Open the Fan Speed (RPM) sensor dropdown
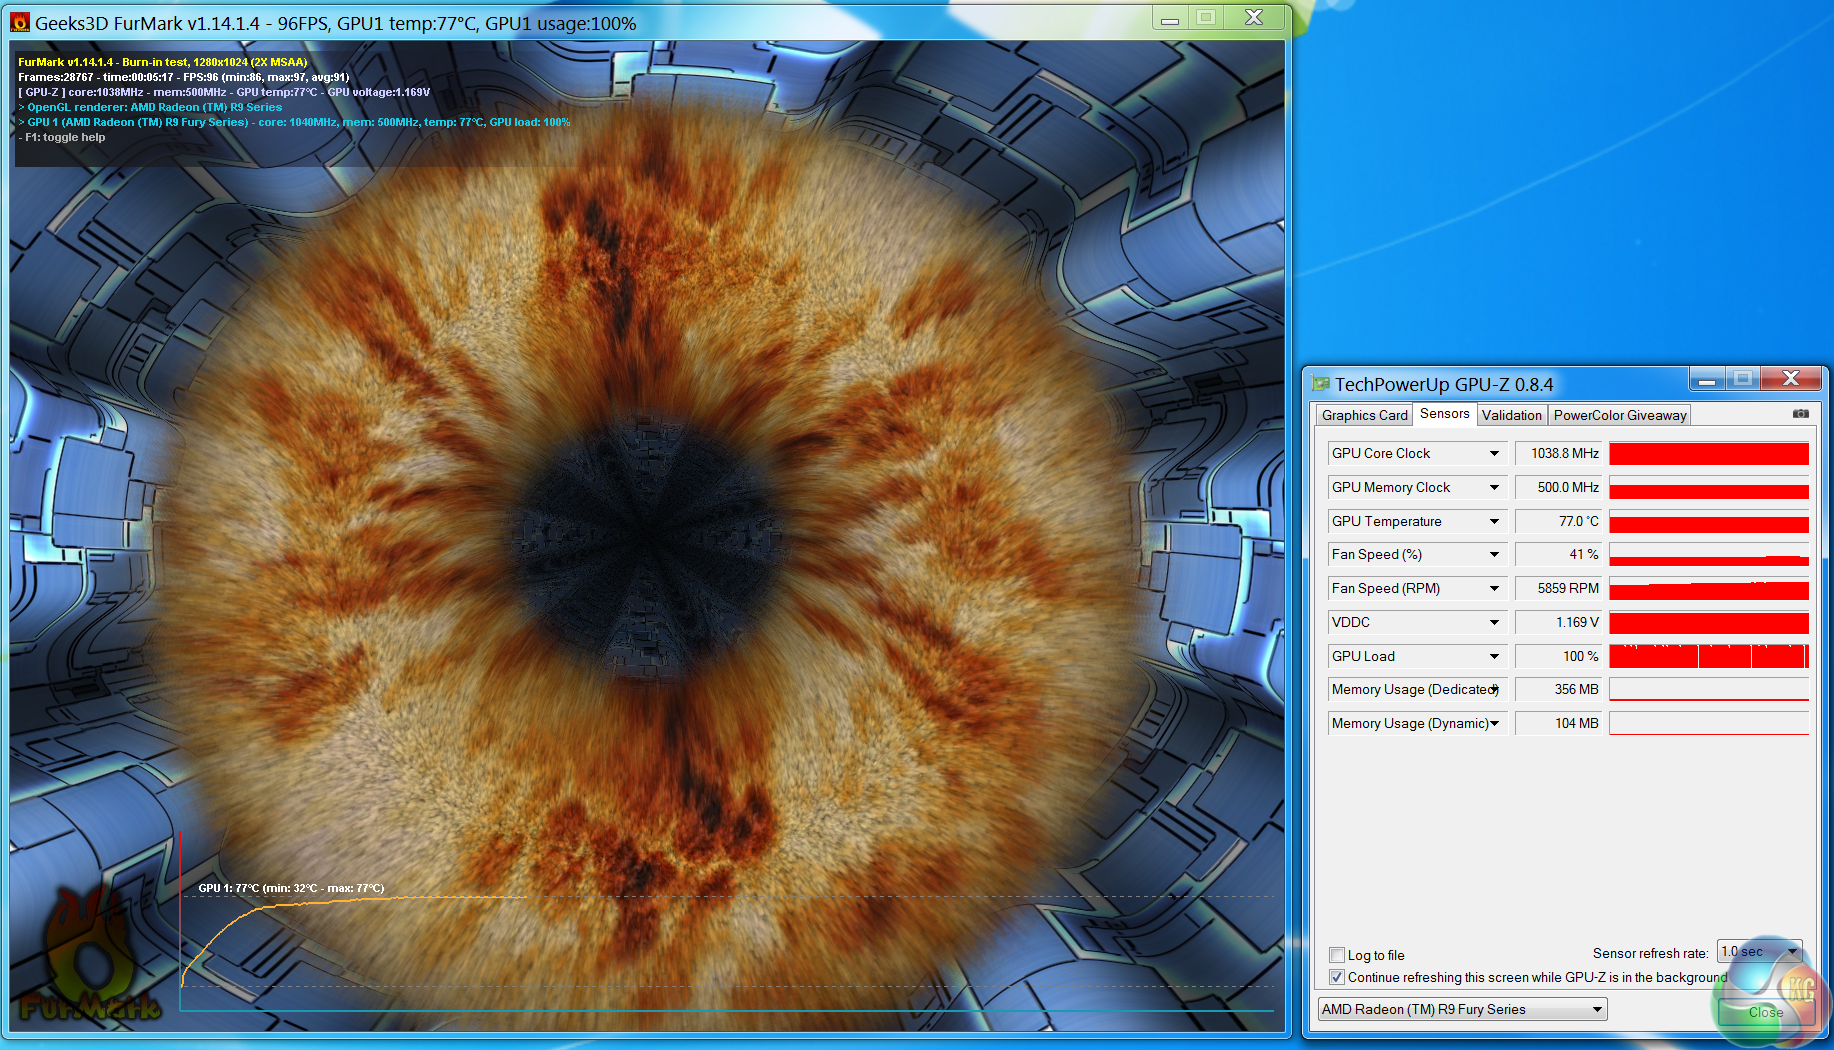The width and height of the screenshot is (1834, 1050). [1494, 589]
